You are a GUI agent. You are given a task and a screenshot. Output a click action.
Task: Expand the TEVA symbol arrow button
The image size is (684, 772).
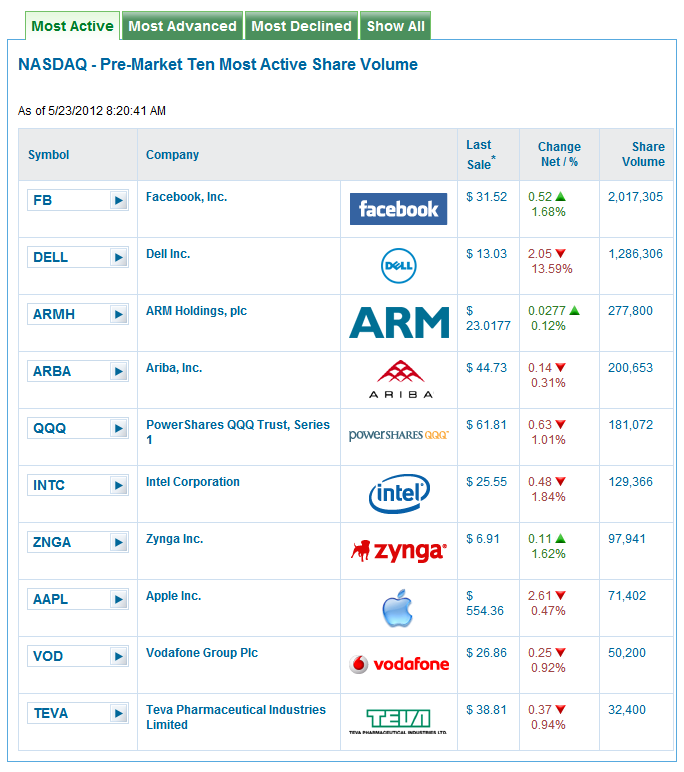point(119,713)
